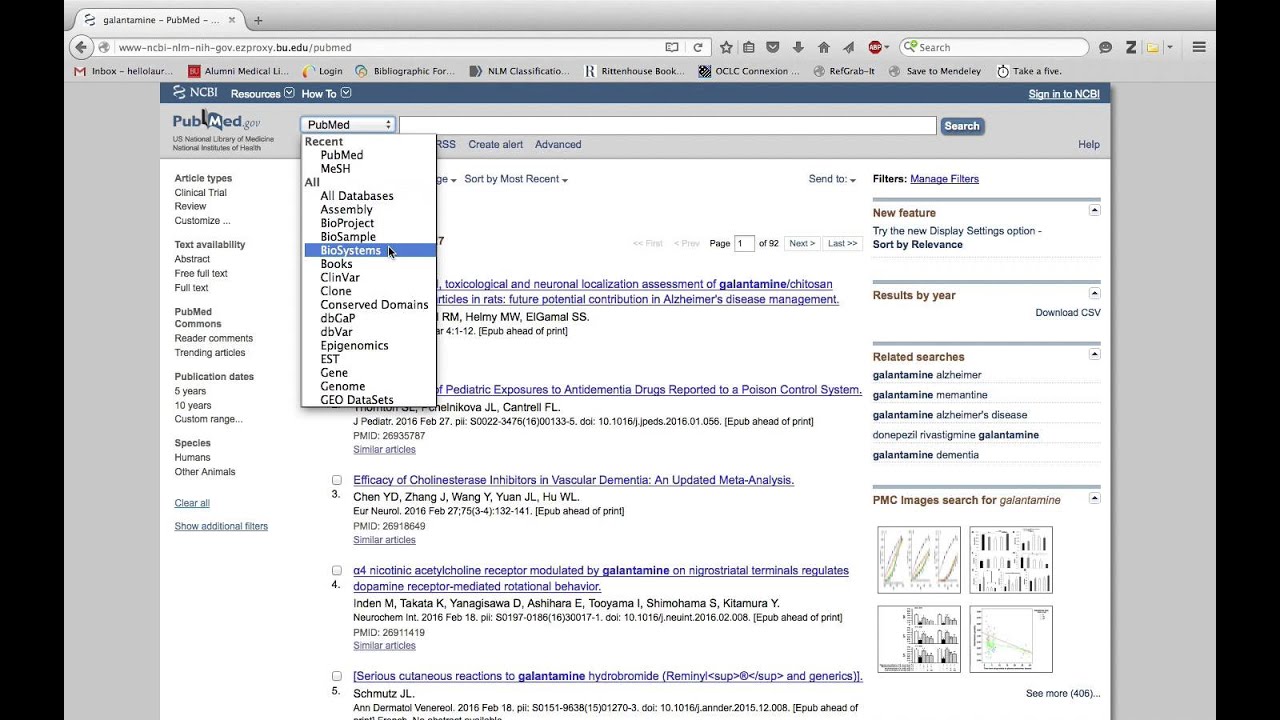Filter by Free full text availability
Viewport: 1280px width, 720px height.
pyautogui.click(x=201, y=274)
